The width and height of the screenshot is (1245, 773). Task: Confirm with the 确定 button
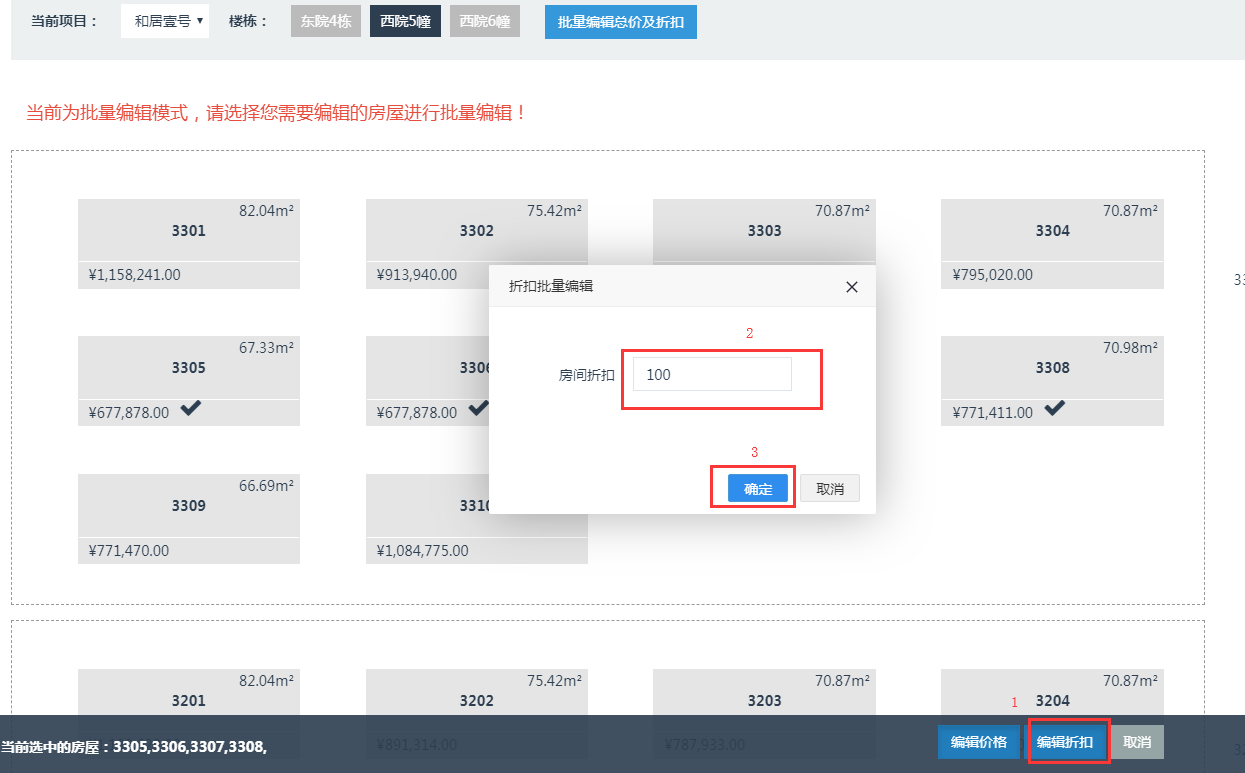[758, 489]
